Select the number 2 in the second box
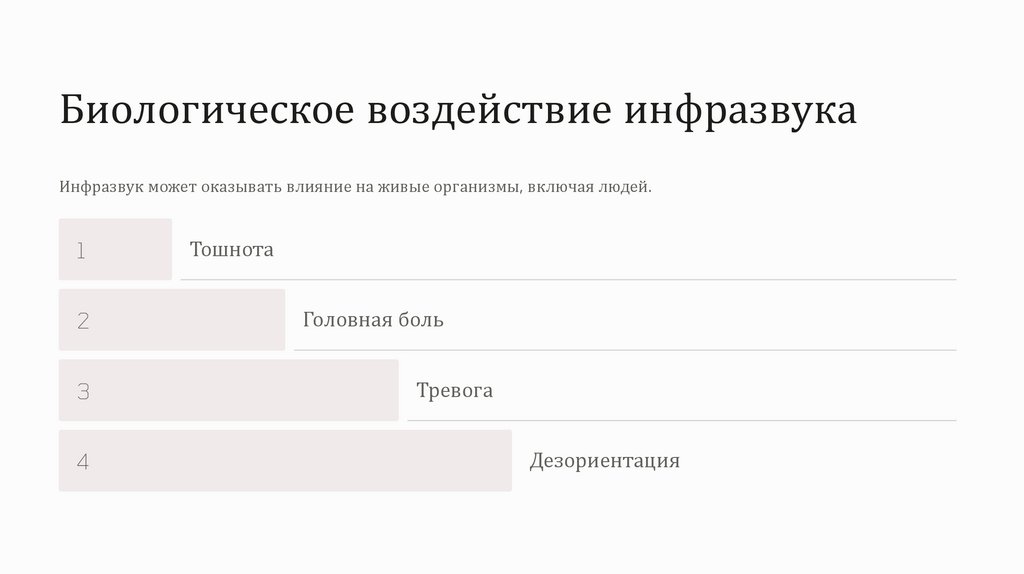Screen dimensions: 1024x574 [x=83, y=321]
